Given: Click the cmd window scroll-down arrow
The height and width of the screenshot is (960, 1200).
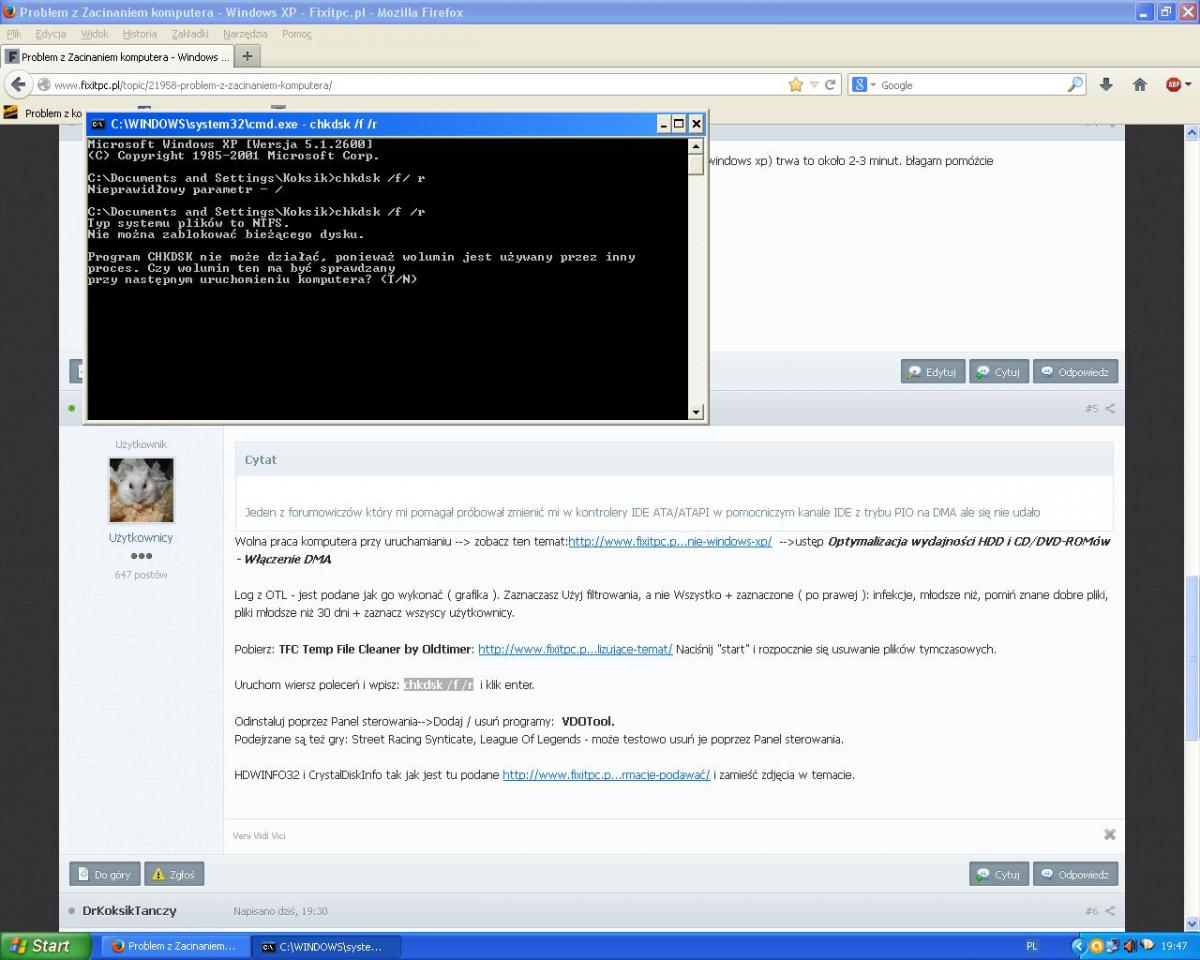Looking at the screenshot, I should tap(697, 412).
